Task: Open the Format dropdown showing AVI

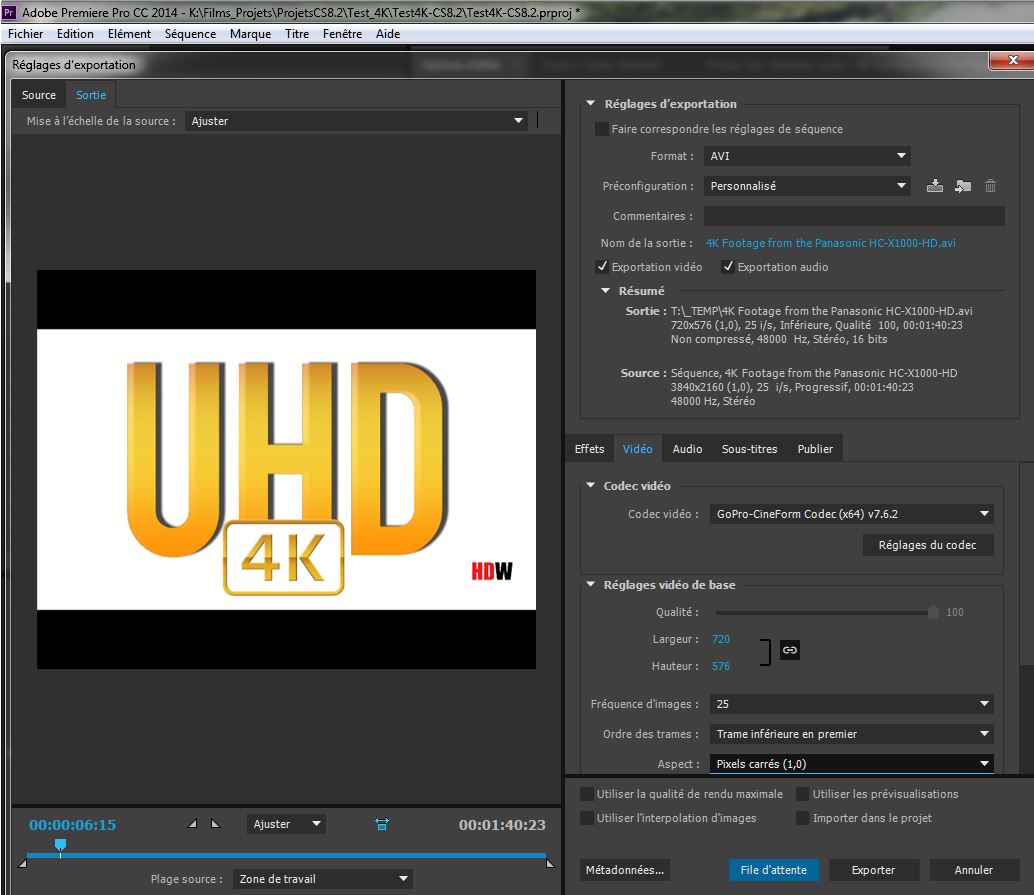Action: click(807, 156)
